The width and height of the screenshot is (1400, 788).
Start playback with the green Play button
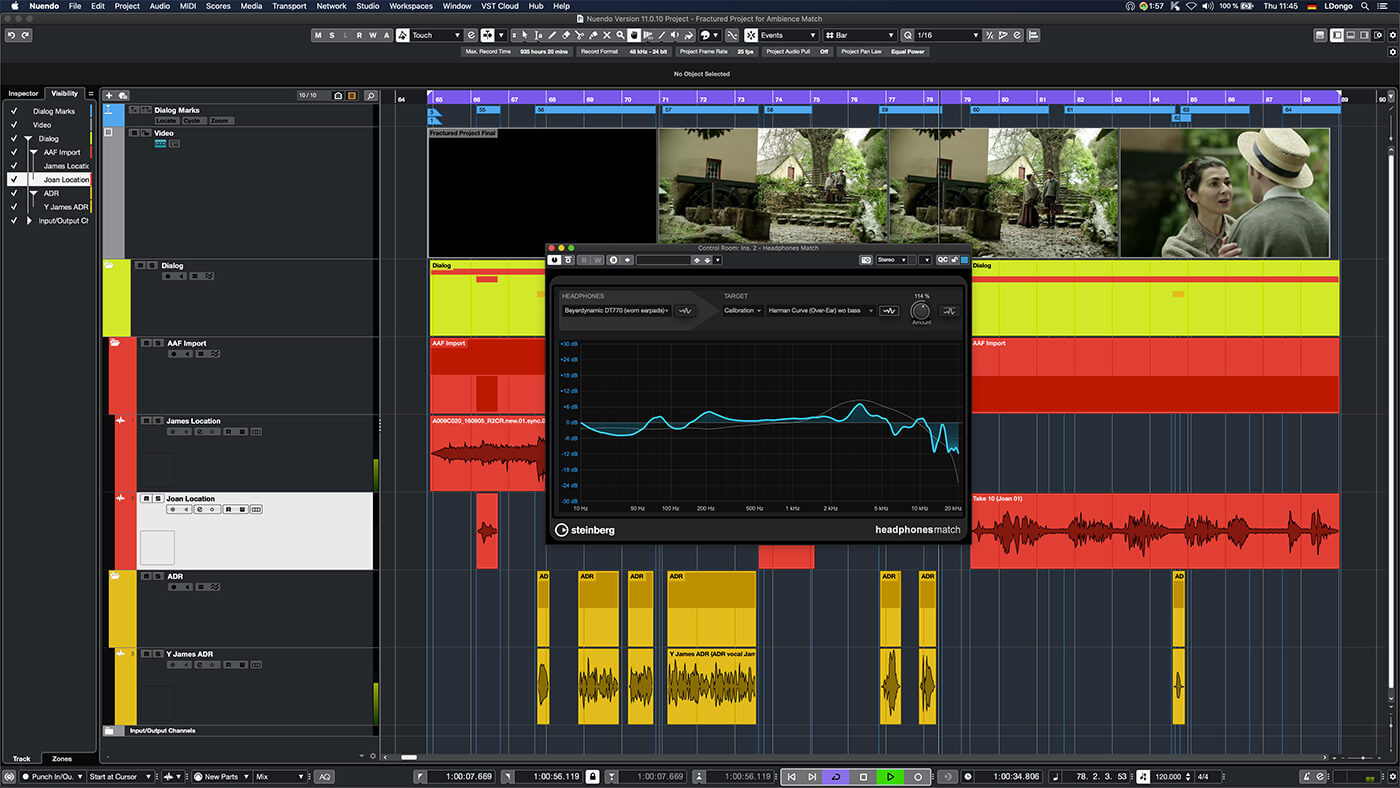tap(889, 777)
